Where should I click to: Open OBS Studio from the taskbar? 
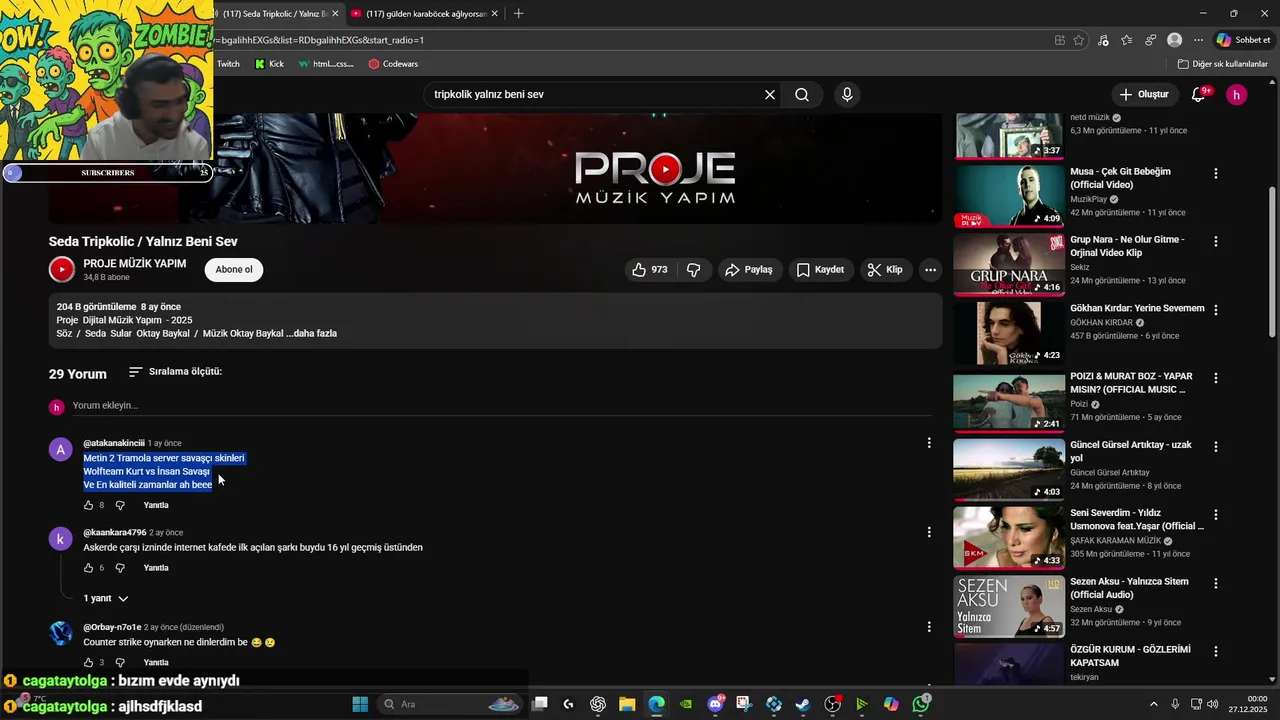pos(832,704)
